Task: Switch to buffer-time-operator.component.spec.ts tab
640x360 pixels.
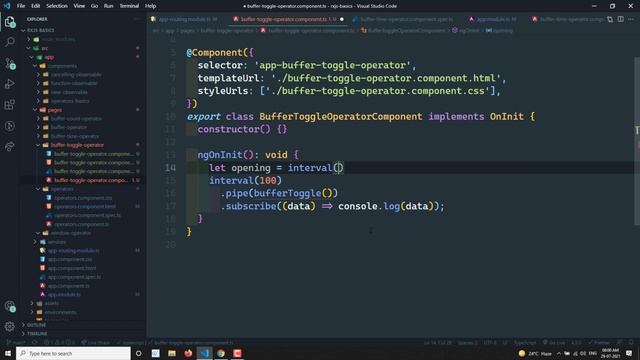Action: 406,19
